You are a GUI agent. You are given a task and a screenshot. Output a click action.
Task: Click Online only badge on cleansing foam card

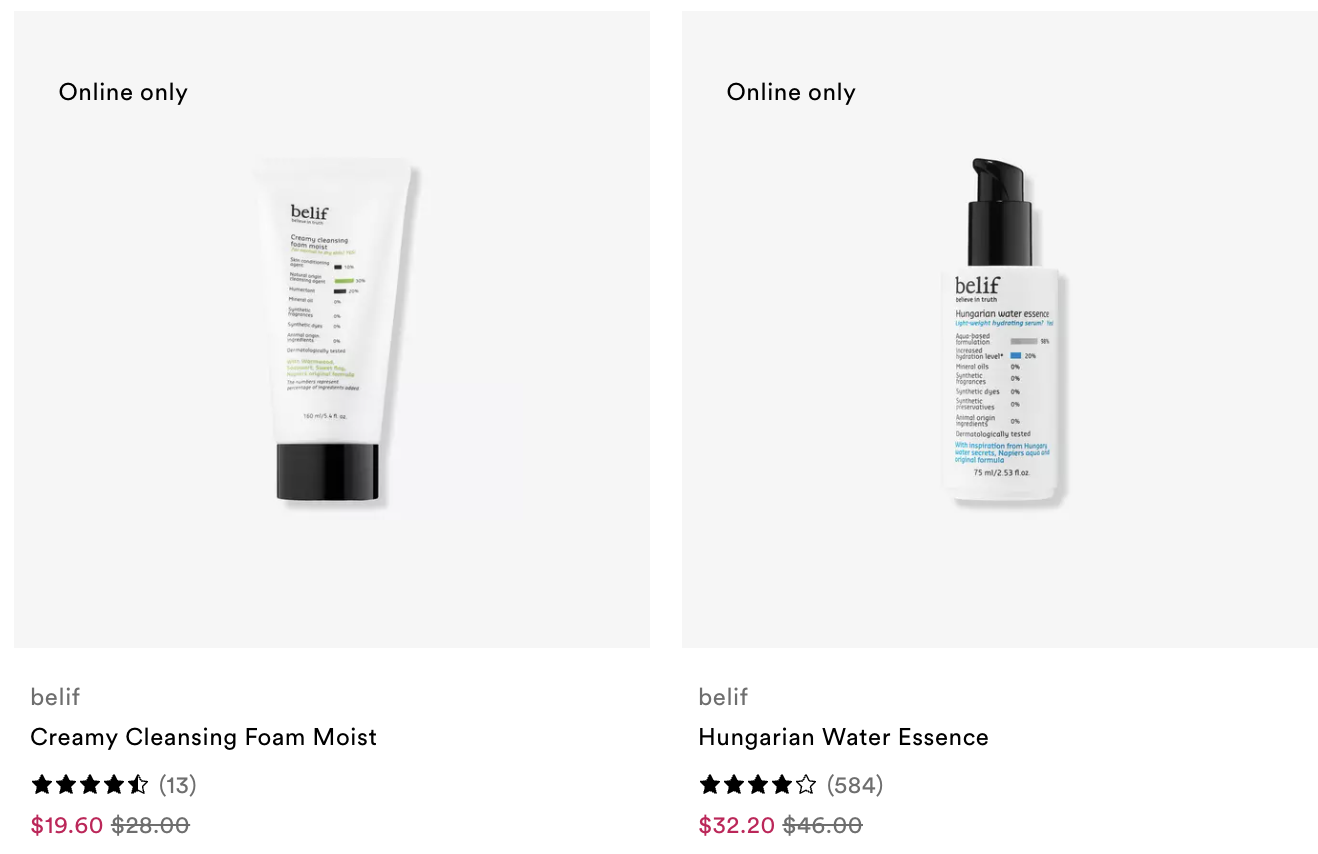(123, 92)
